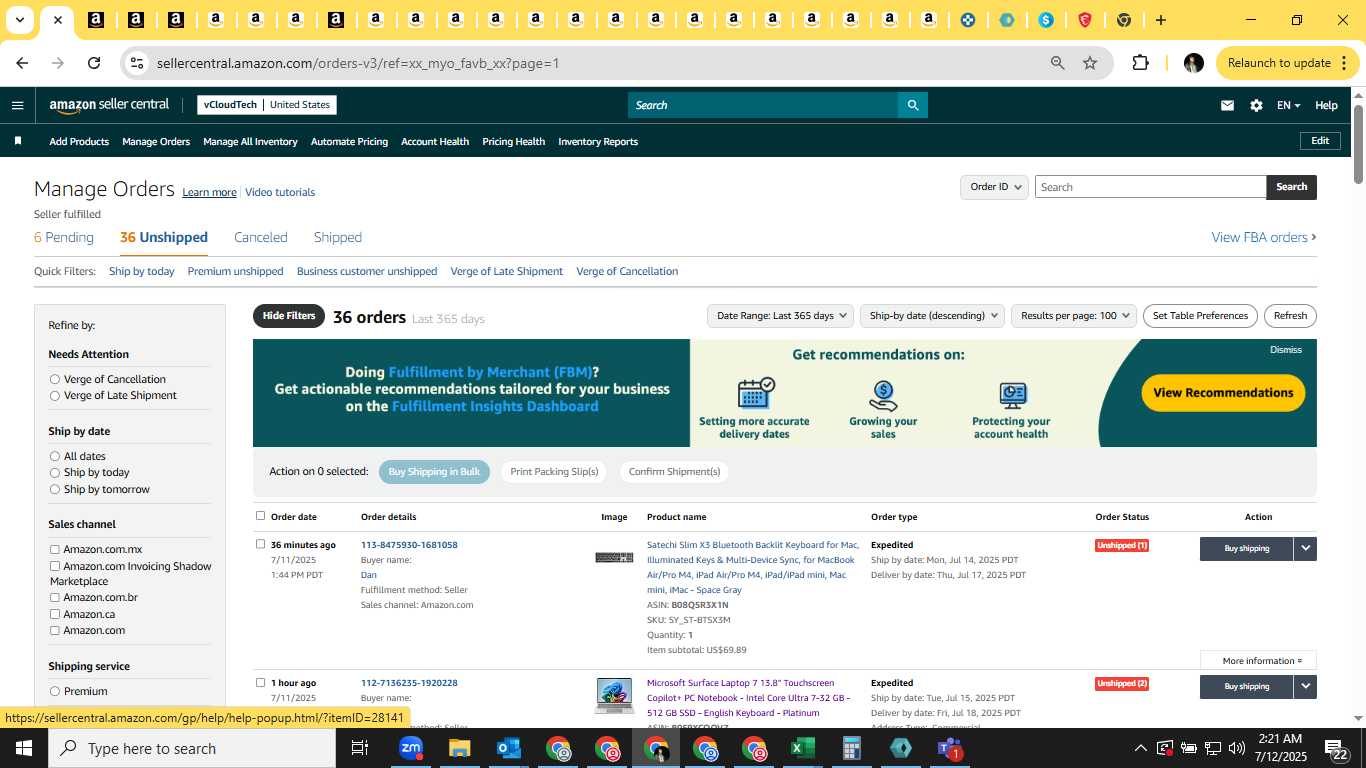1366x768 pixels.
Task: Select the All dates radio option
Action: (55, 456)
